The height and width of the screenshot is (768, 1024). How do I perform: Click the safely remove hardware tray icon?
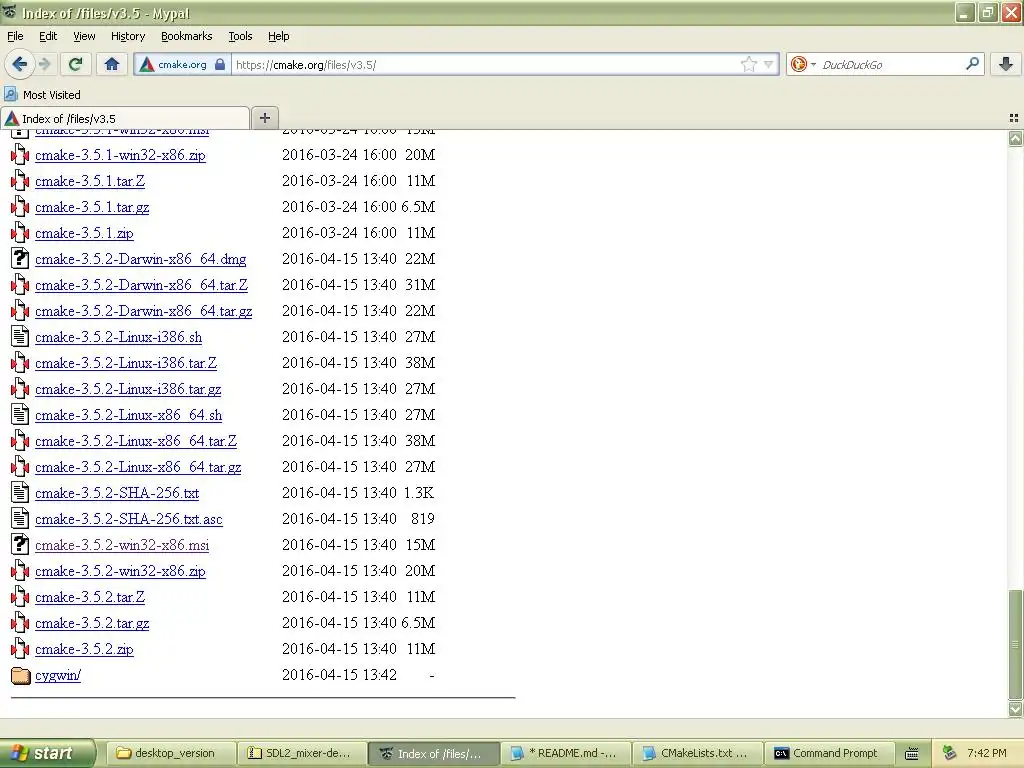coord(950,753)
